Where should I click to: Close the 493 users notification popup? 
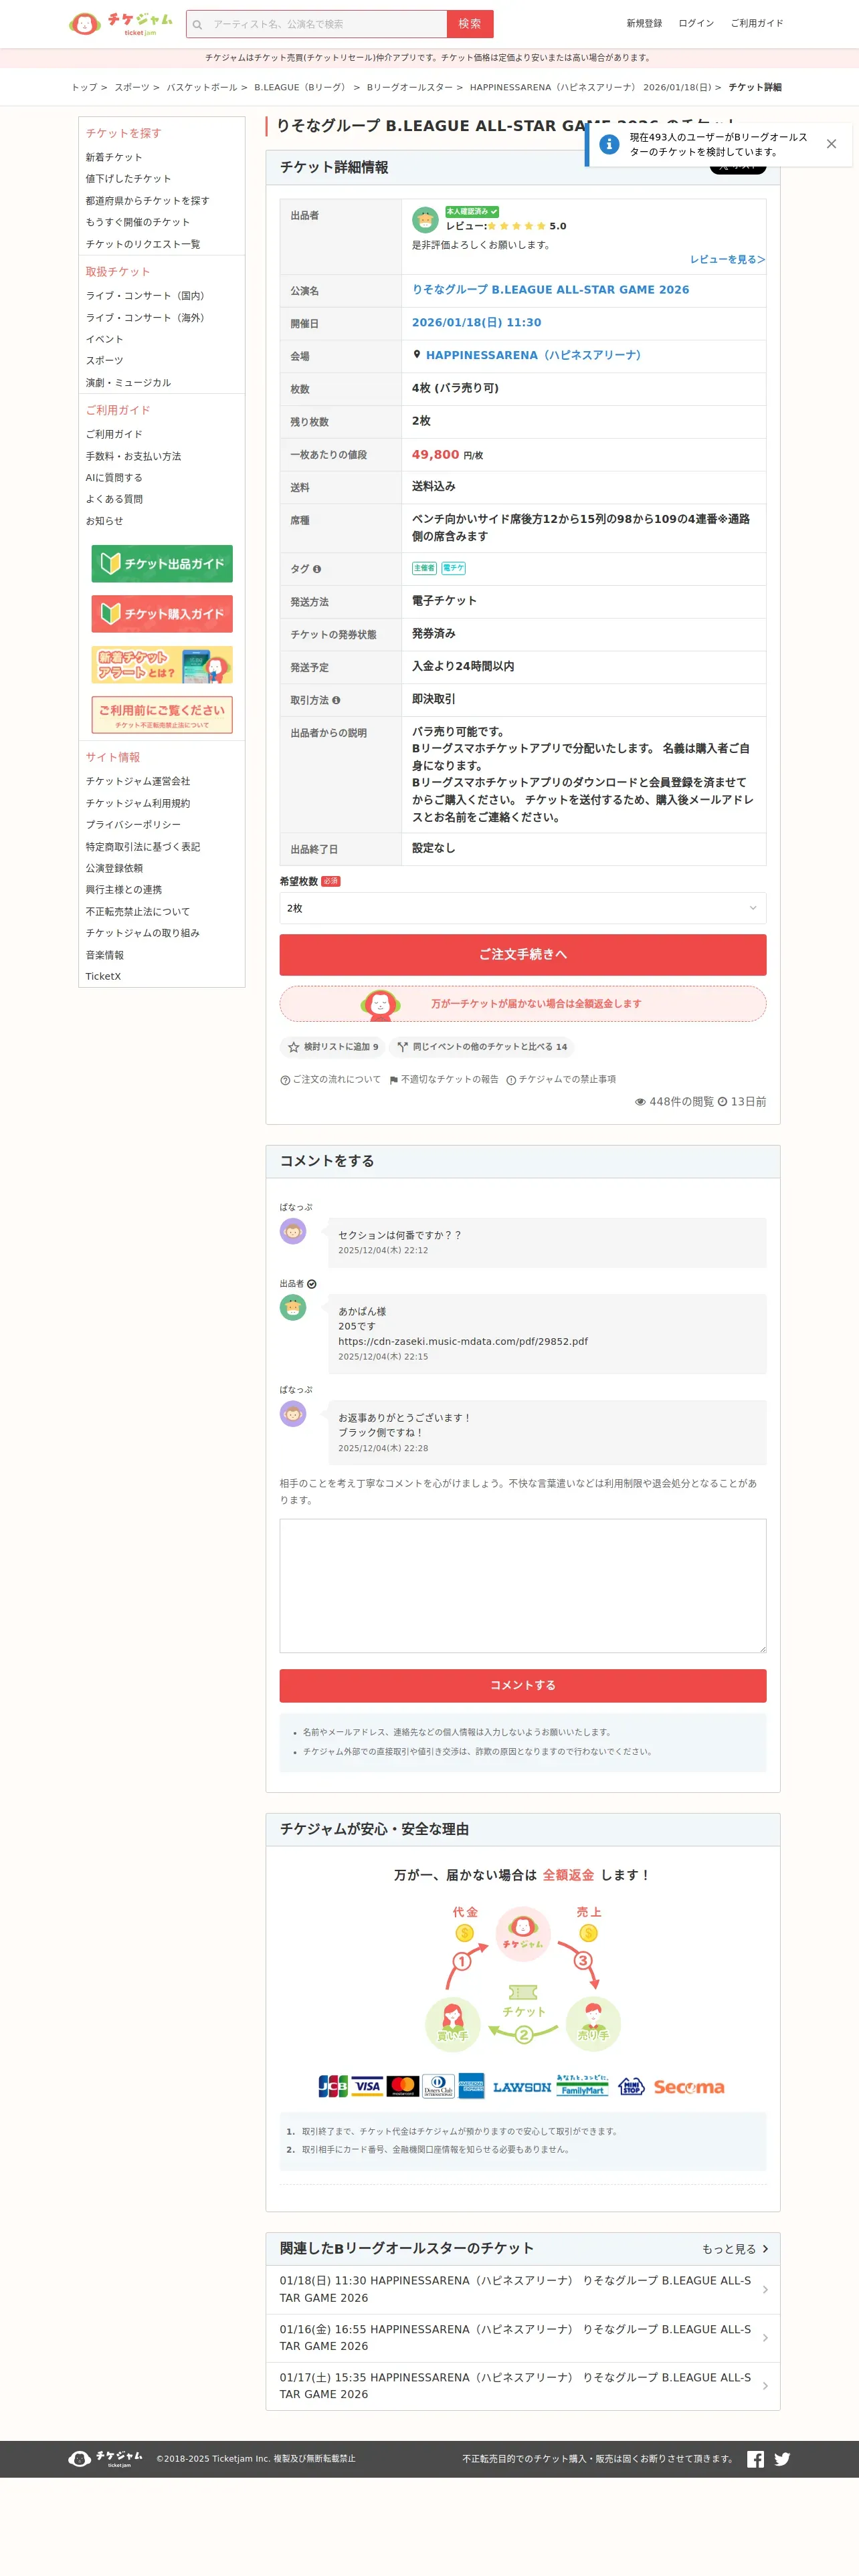831,144
